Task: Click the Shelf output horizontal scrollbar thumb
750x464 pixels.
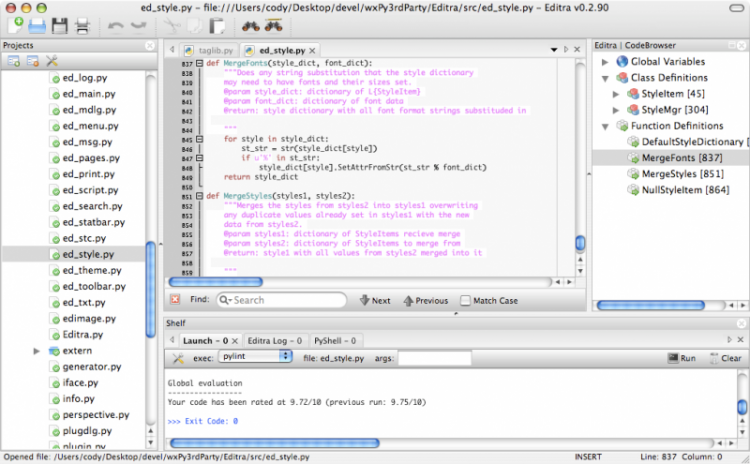Action: coord(275,443)
